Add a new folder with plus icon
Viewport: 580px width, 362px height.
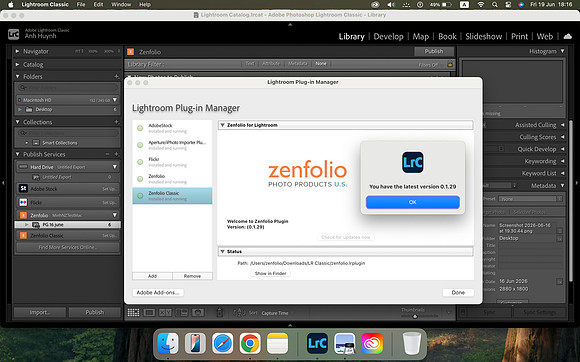click(116, 77)
